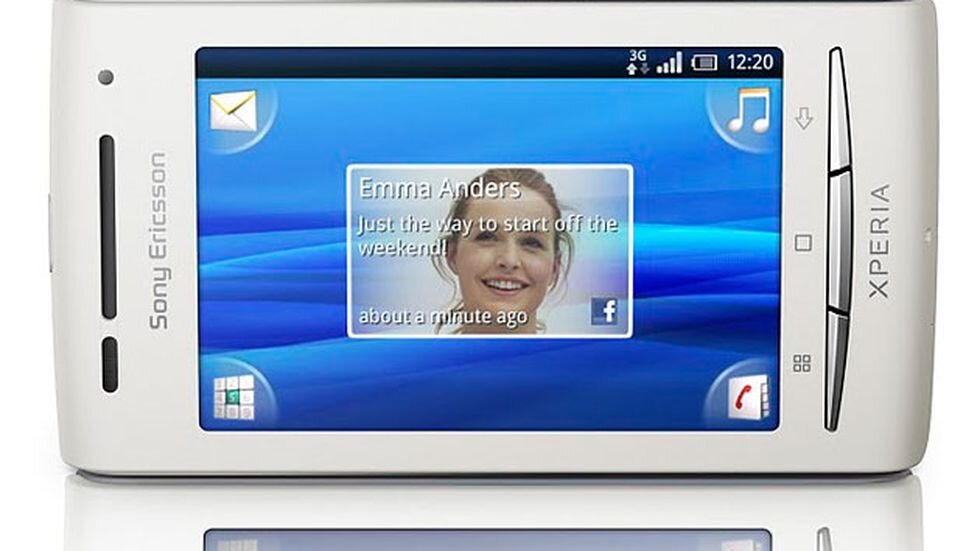
Task: Click the XPERIA logo text
Action: [x=879, y=241]
